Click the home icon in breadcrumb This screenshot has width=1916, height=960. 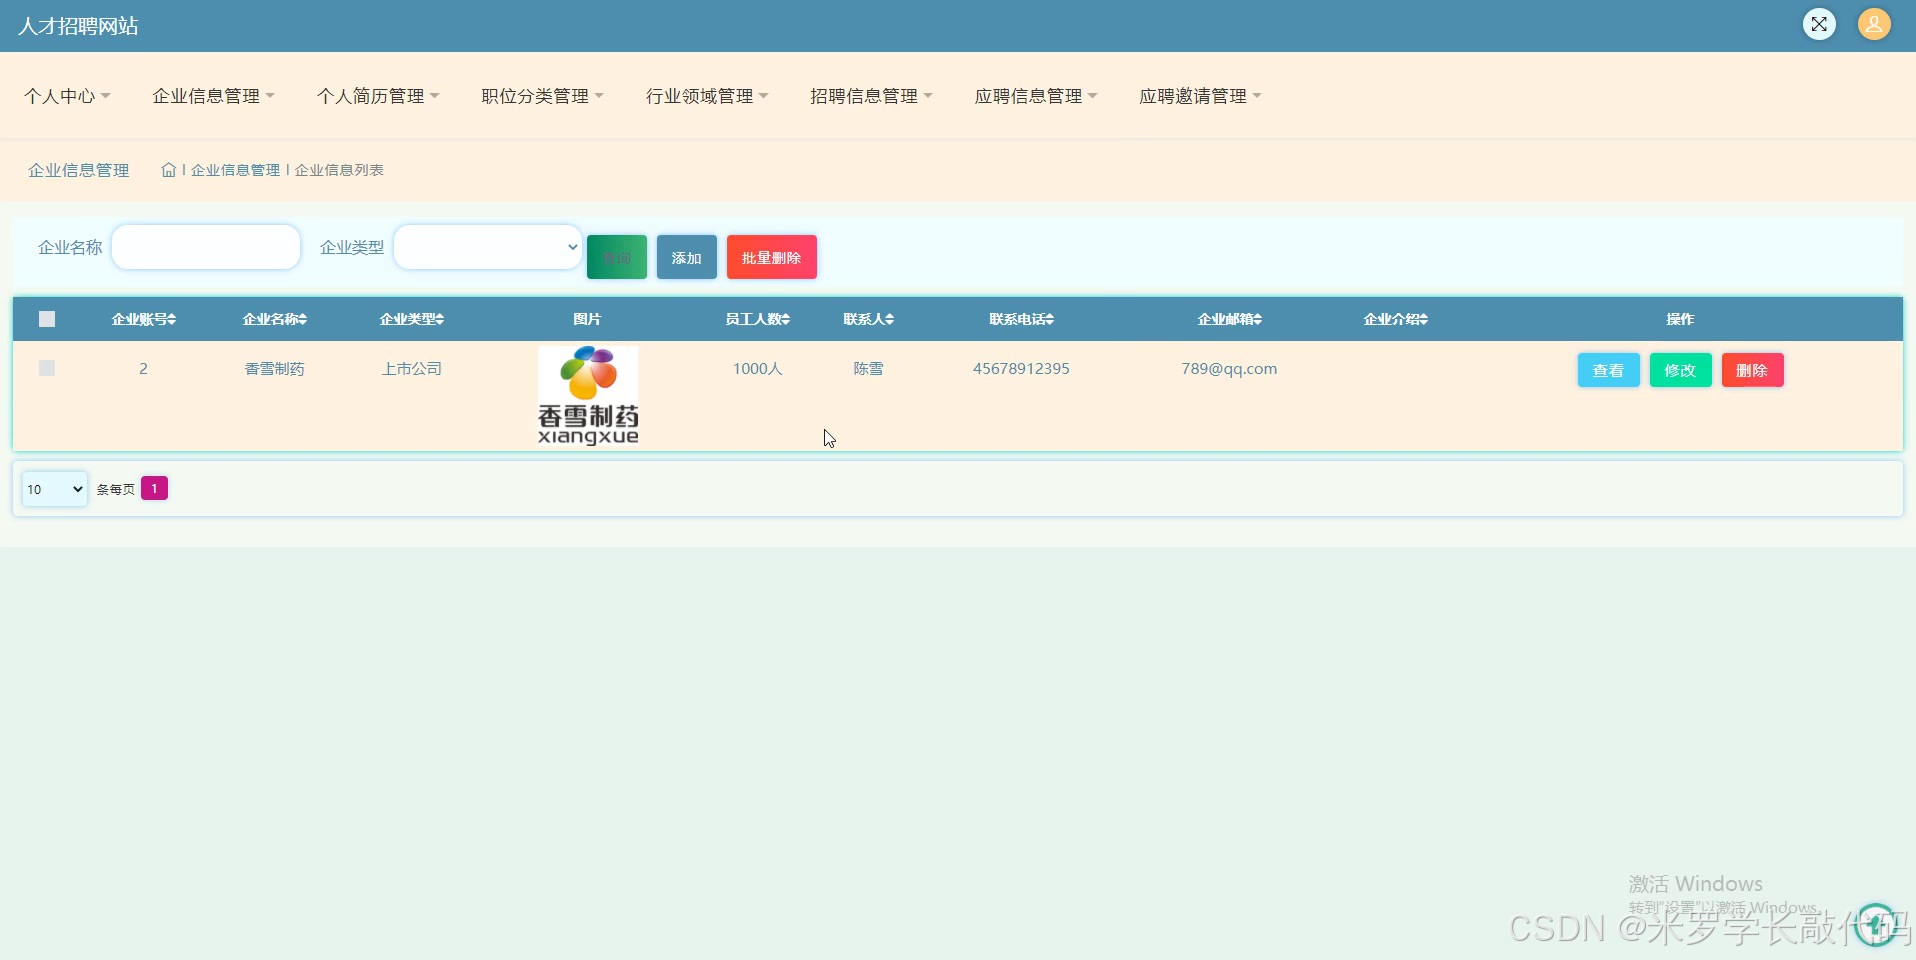pos(169,170)
